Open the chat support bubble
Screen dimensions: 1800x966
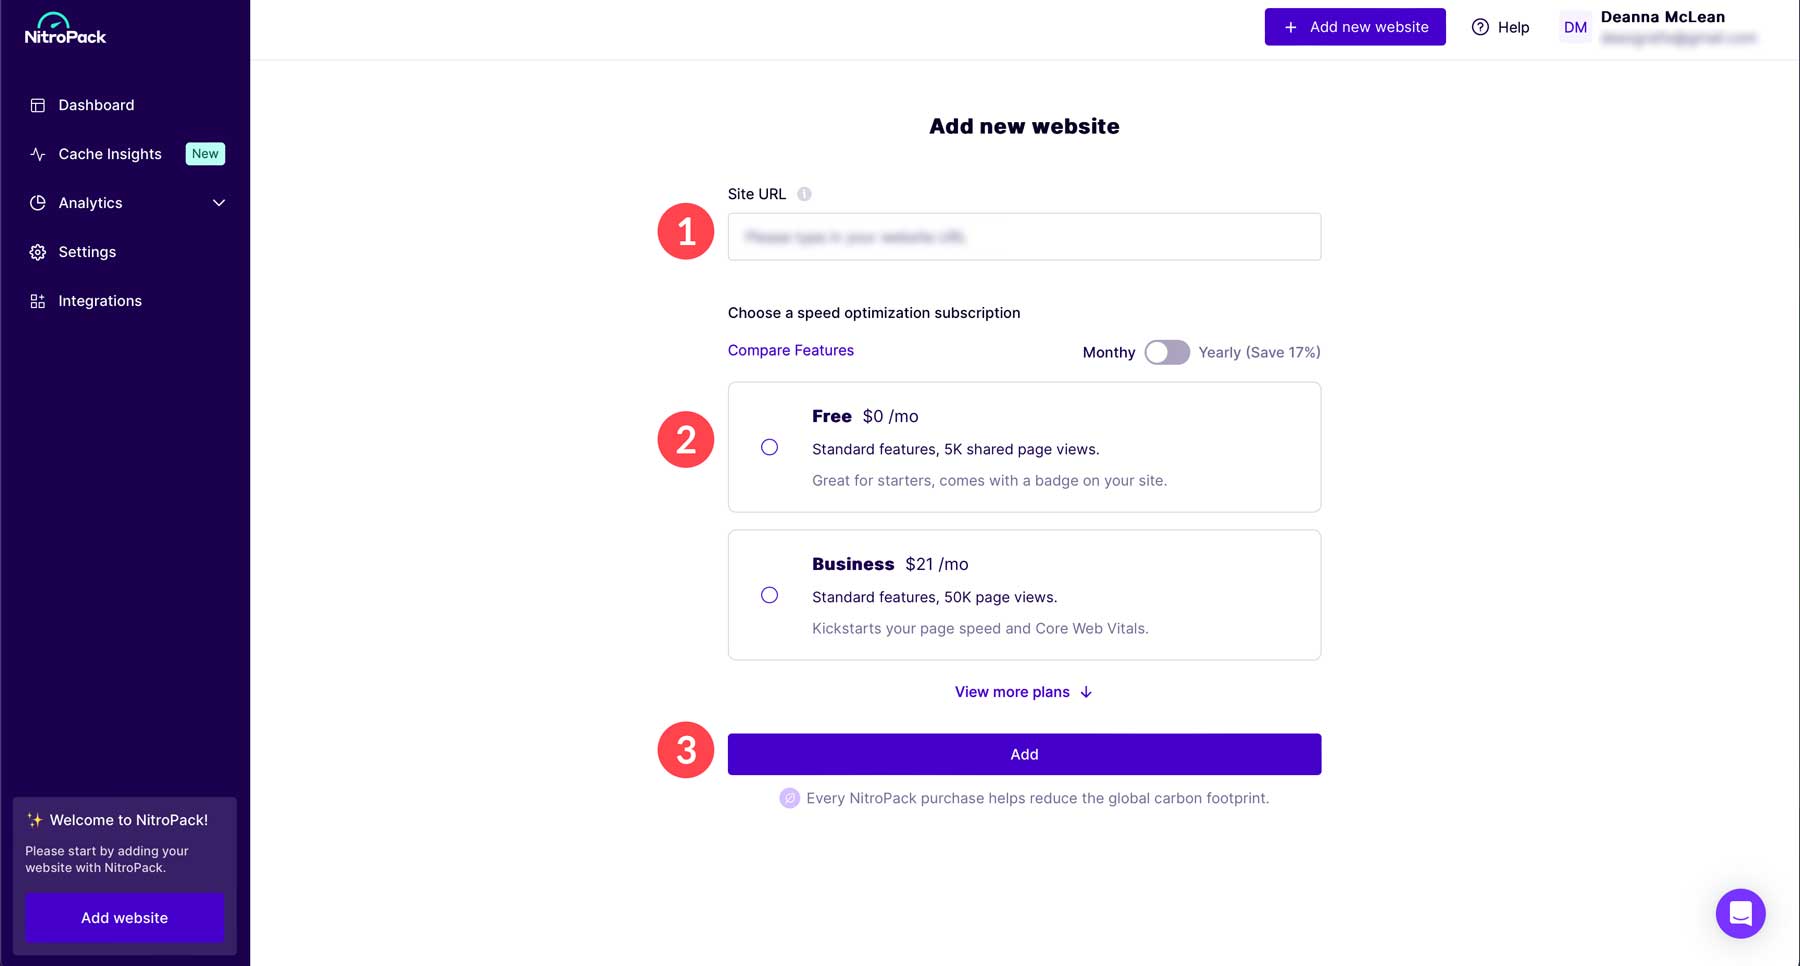coord(1740,913)
